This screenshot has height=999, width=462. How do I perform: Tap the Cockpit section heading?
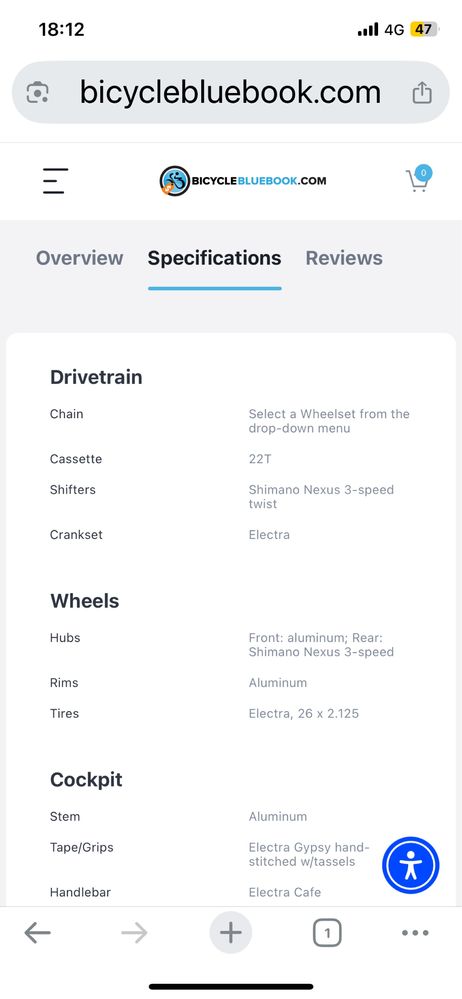86,780
